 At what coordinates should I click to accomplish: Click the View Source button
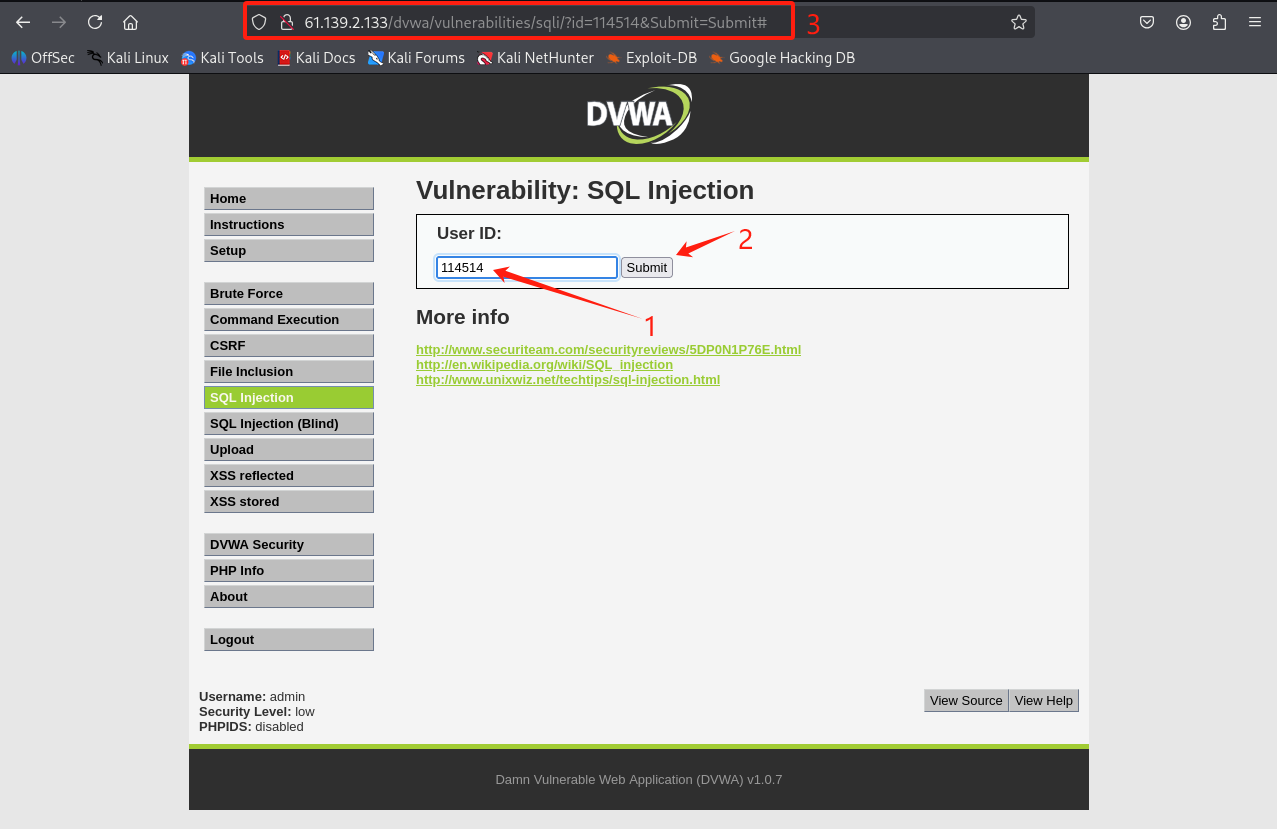(x=966, y=701)
